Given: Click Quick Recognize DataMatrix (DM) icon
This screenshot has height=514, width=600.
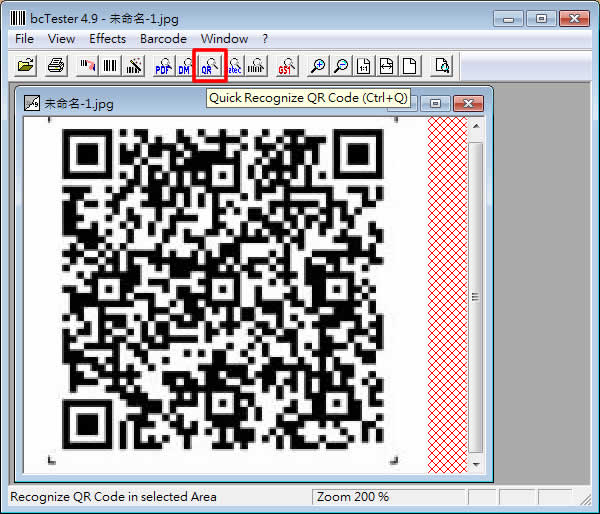Looking at the screenshot, I should click(x=185, y=66).
